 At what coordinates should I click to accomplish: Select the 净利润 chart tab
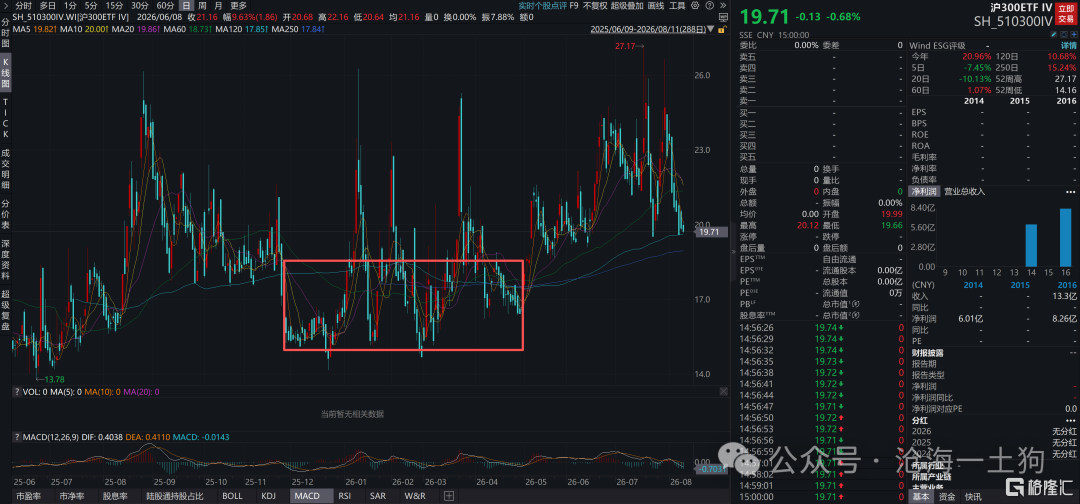point(924,191)
